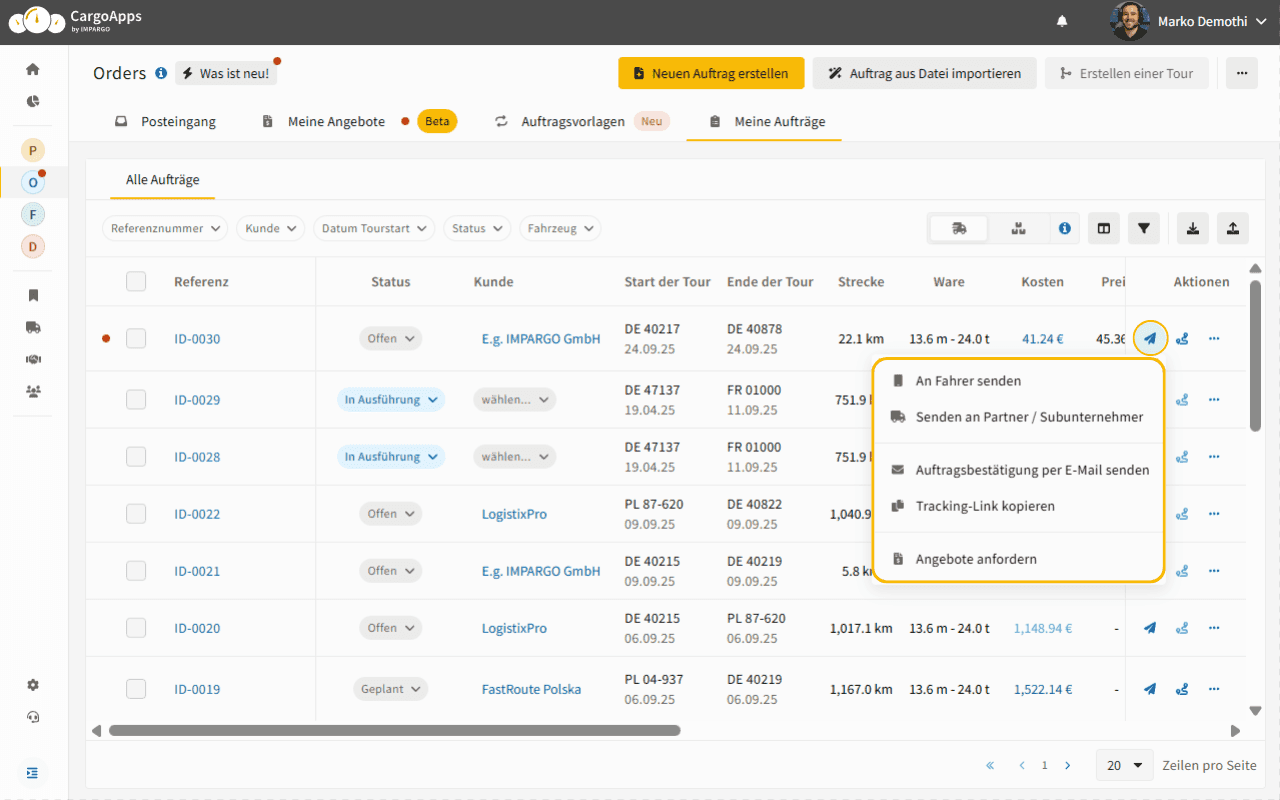This screenshot has width=1280, height=800.
Task: Toggle the select-all header checkbox
Action: click(136, 282)
